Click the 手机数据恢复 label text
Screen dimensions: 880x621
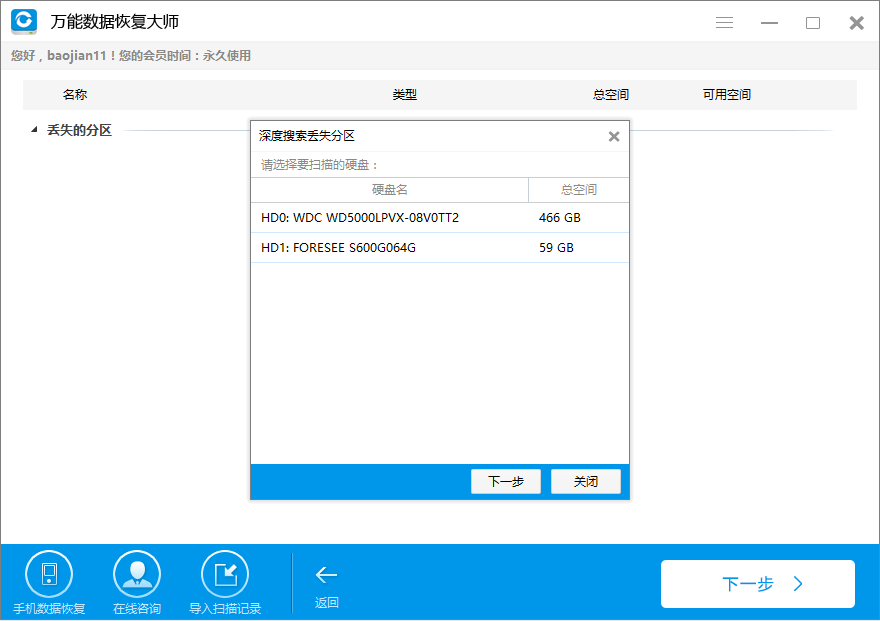click(49, 605)
